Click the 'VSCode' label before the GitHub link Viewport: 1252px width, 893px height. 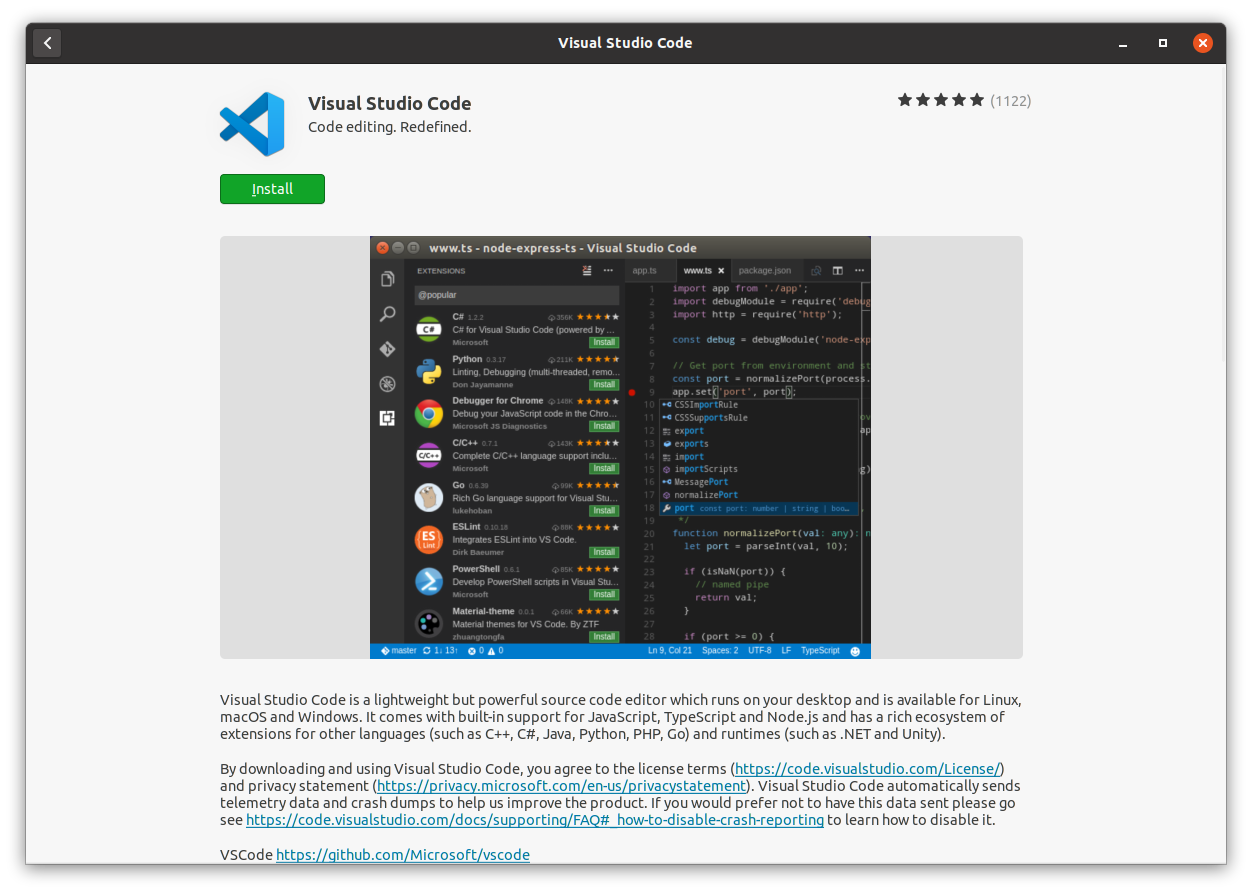[246, 855]
